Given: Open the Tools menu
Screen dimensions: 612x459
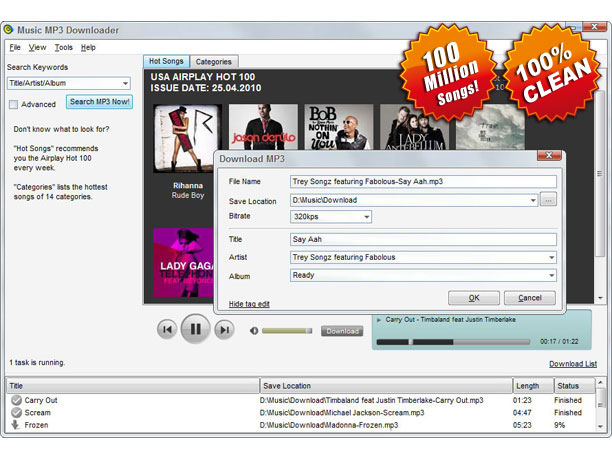Looking at the screenshot, I should click(x=64, y=47).
